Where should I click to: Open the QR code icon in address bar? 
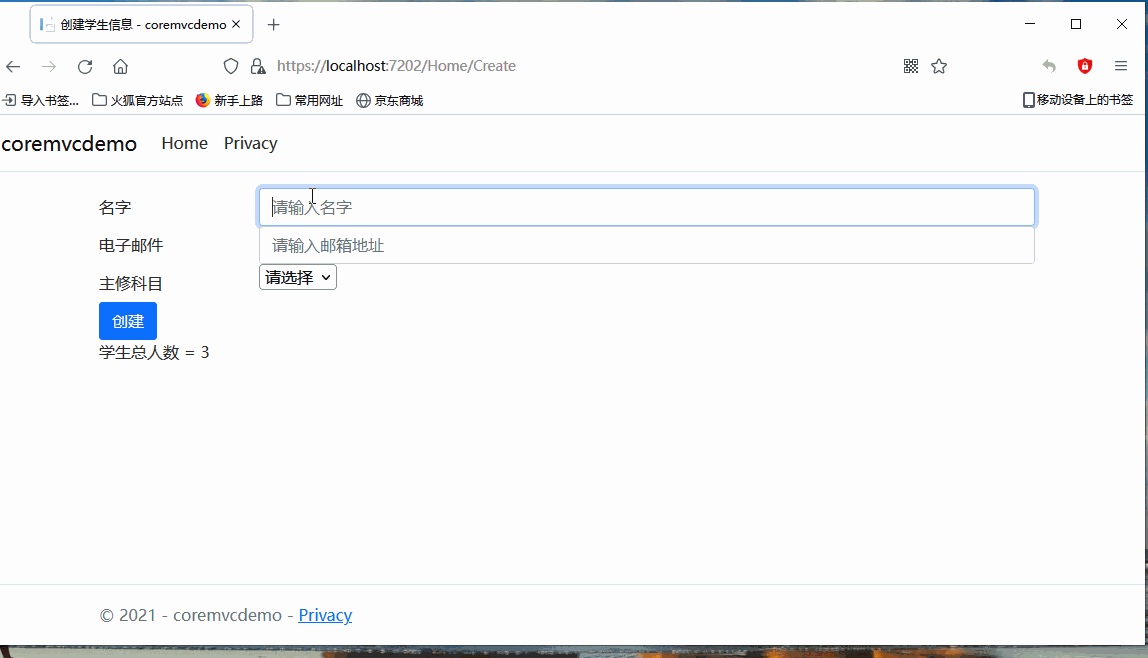point(911,66)
